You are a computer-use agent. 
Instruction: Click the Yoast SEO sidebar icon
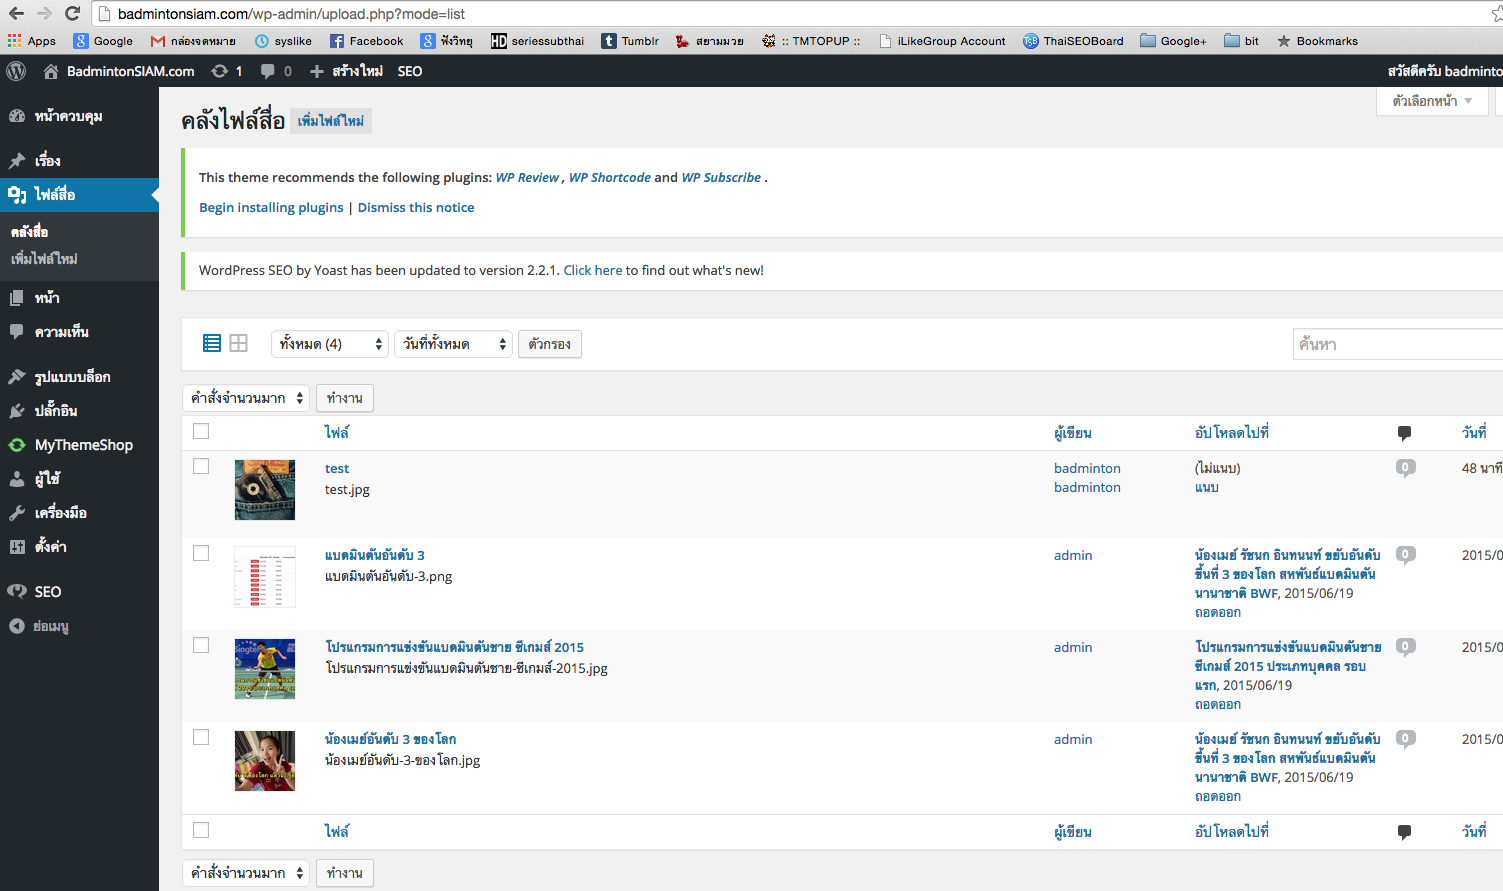click(x=17, y=591)
